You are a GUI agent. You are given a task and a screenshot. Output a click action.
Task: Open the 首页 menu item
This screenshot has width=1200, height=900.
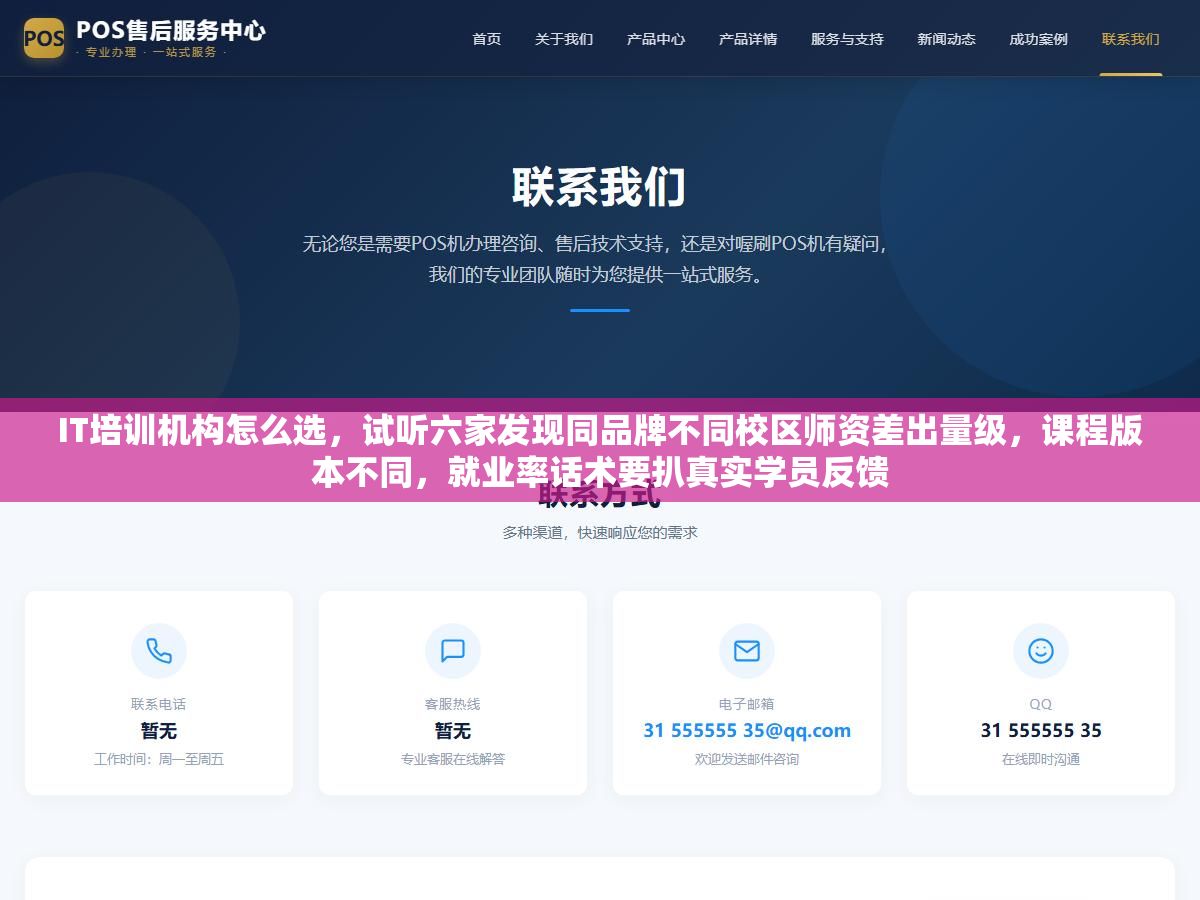[487, 39]
